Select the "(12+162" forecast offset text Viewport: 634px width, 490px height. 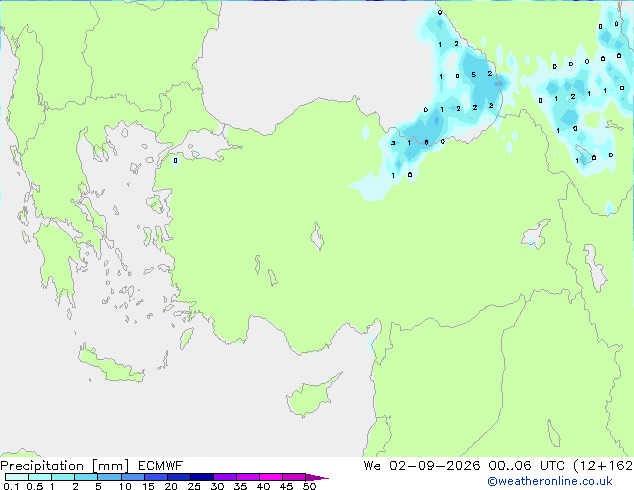[x=603, y=466]
